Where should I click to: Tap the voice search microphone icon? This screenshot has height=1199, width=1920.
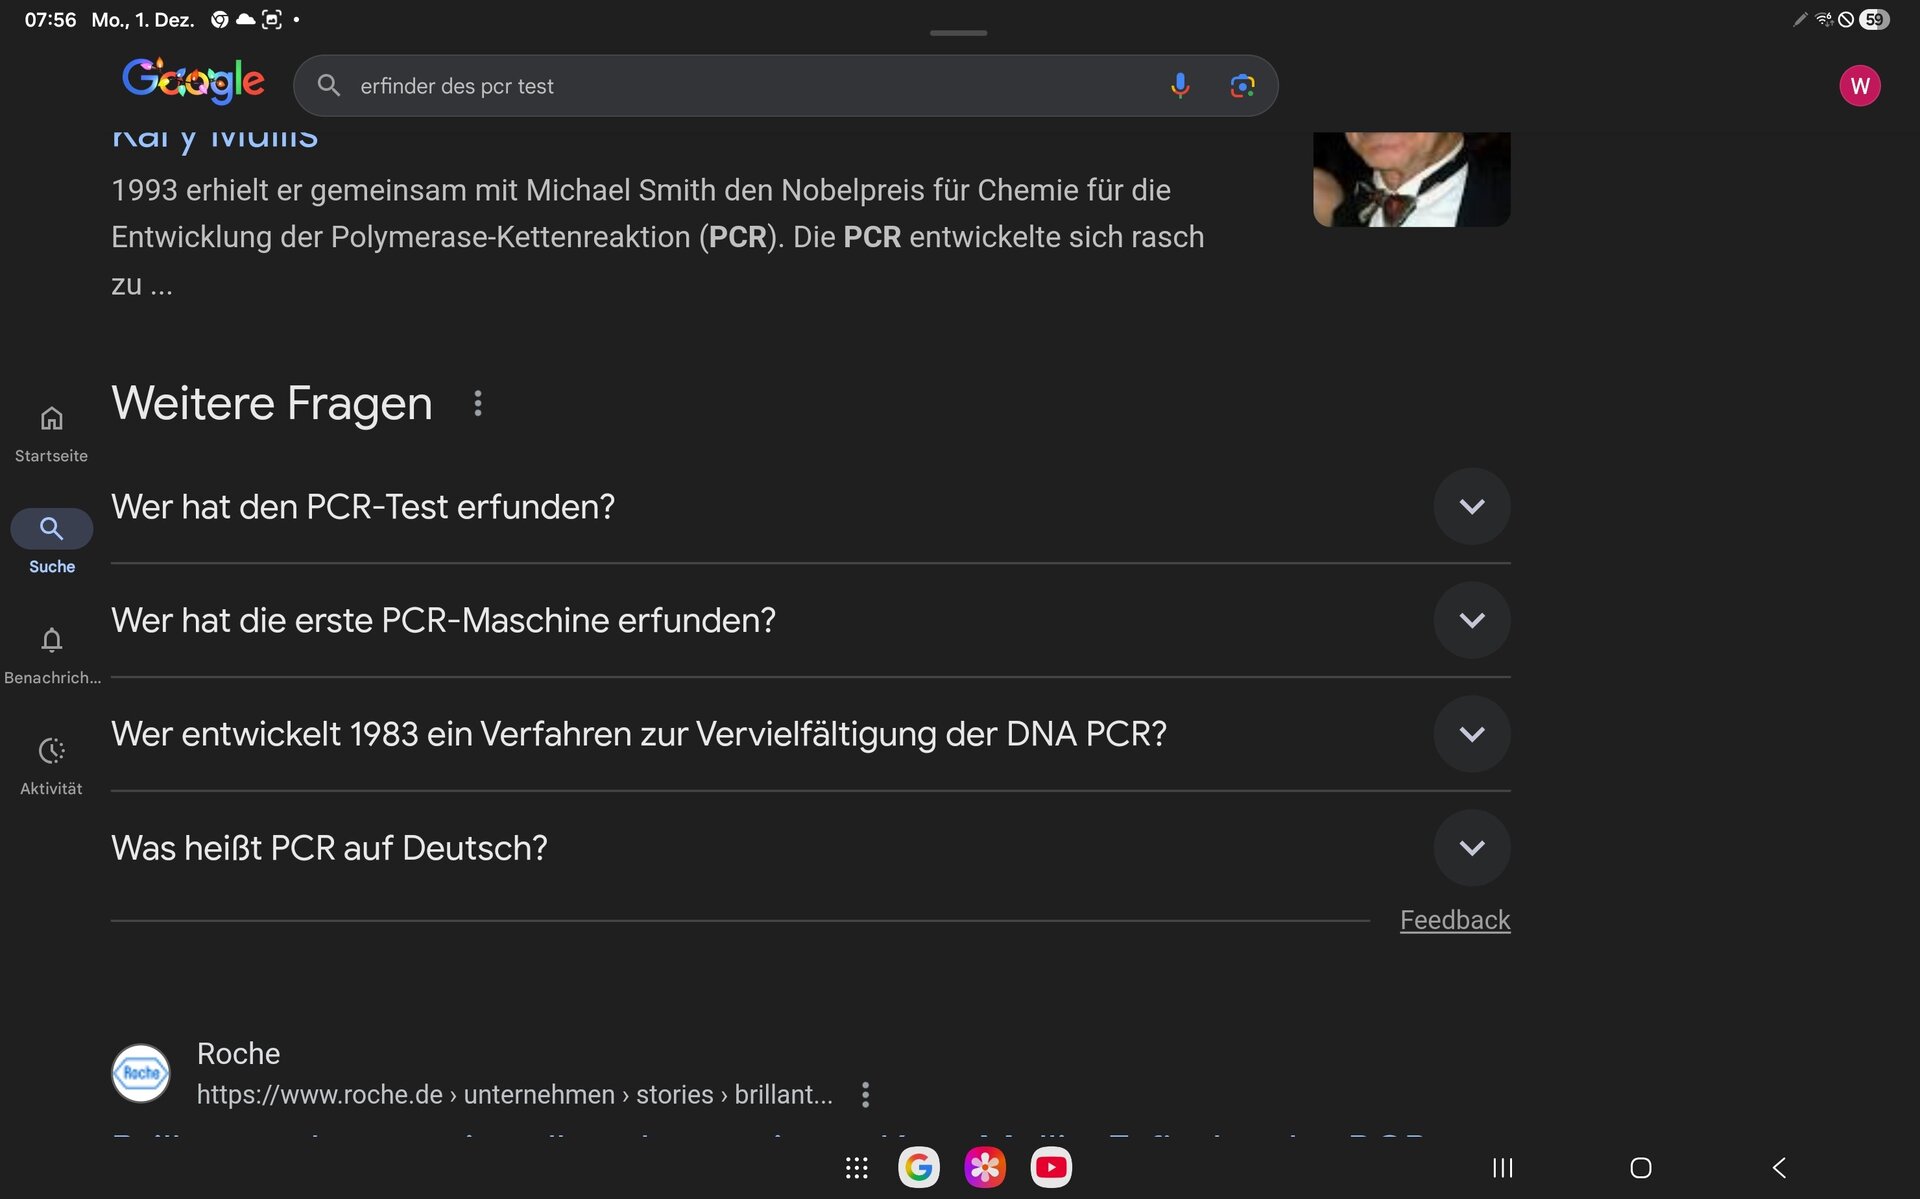click(1180, 86)
